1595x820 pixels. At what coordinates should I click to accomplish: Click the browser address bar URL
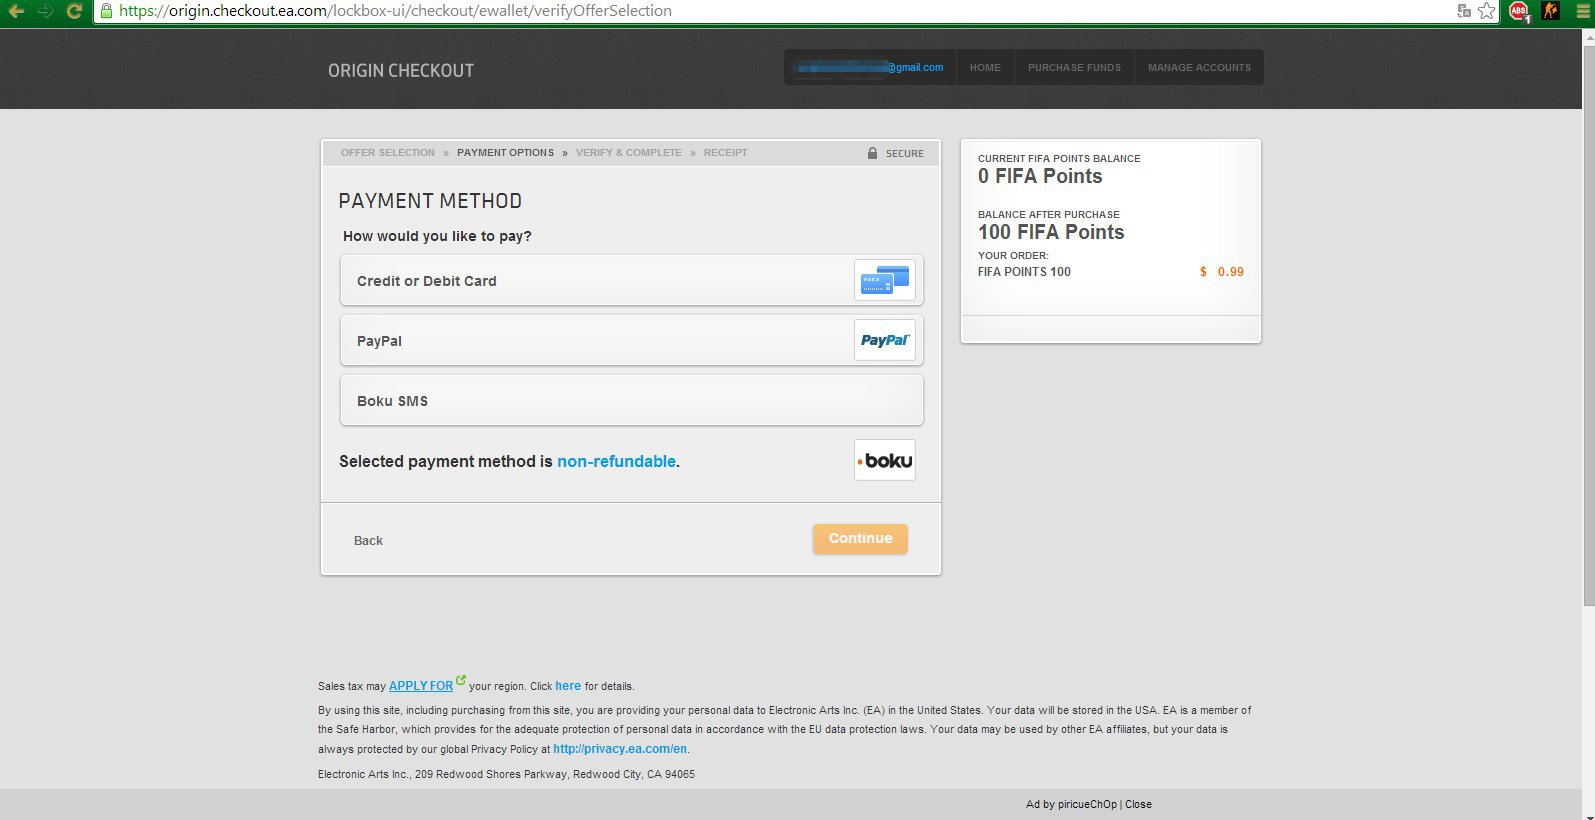click(395, 11)
